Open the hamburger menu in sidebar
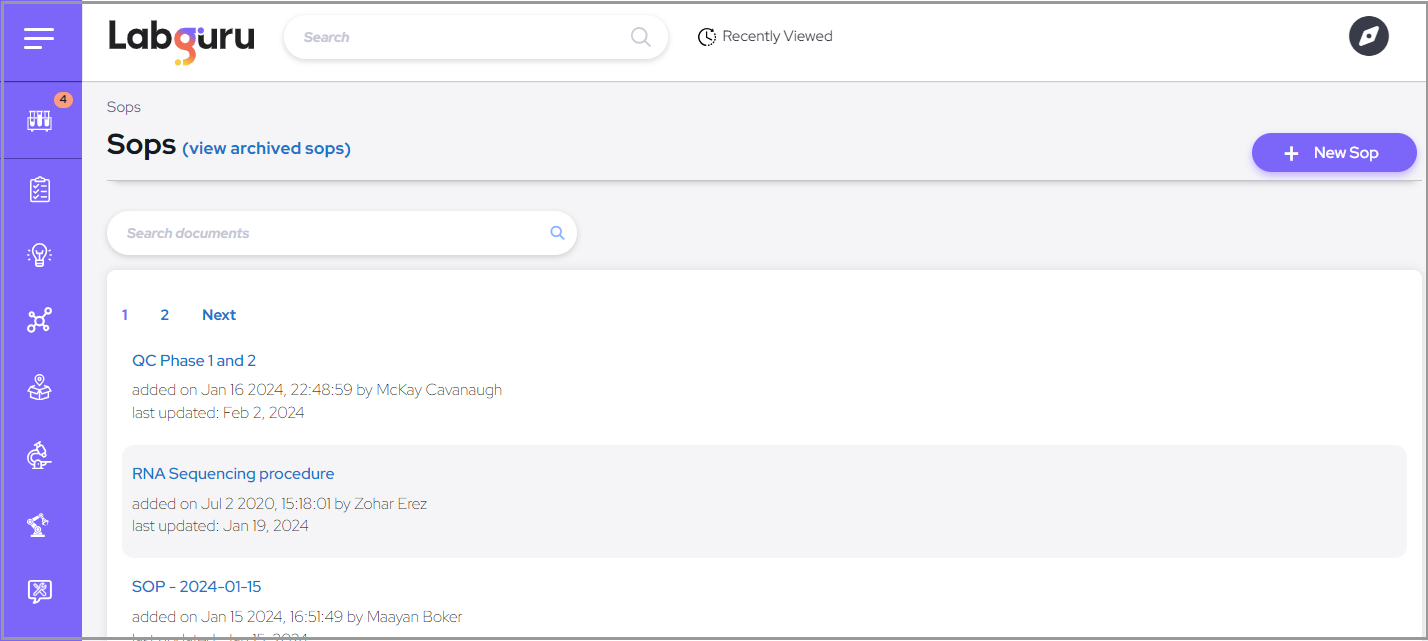This screenshot has width=1428, height=641. (39, 39)
